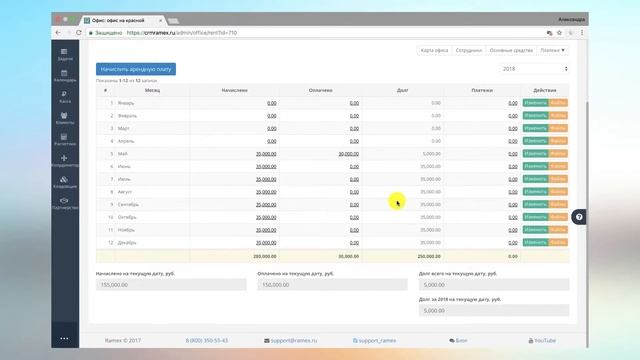Open the Май paid amount 30,000.00
640x360 pixels.
(x=349, y=154)
